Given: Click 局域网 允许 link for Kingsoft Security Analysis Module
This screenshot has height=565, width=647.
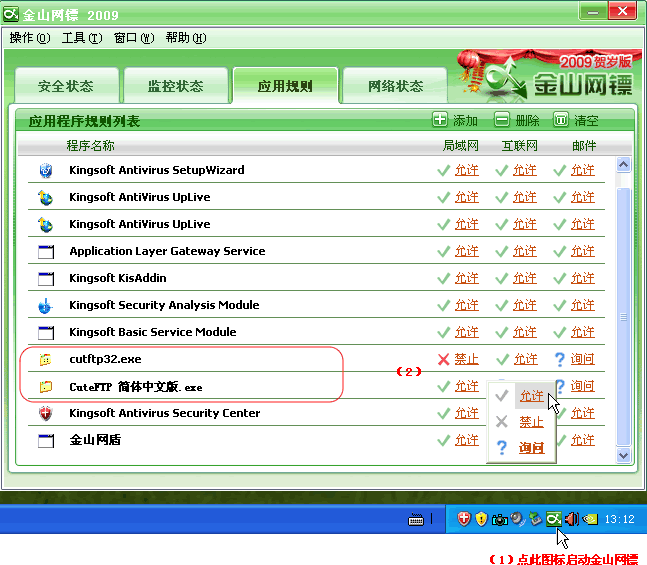Looking at the screenshot, I should pos(467,305).
